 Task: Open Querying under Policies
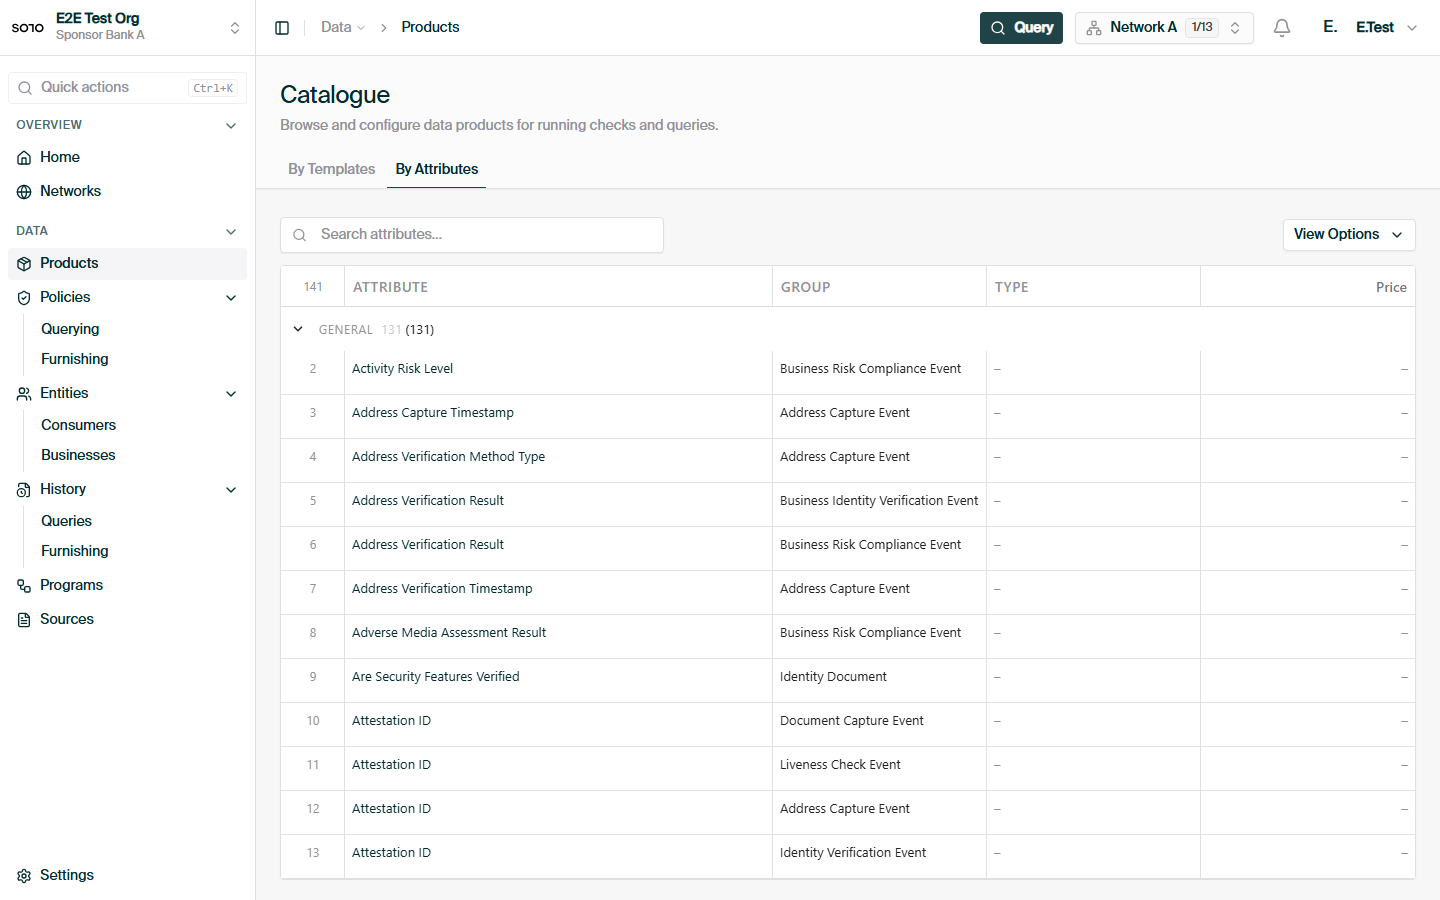click(x=70, y=329)
